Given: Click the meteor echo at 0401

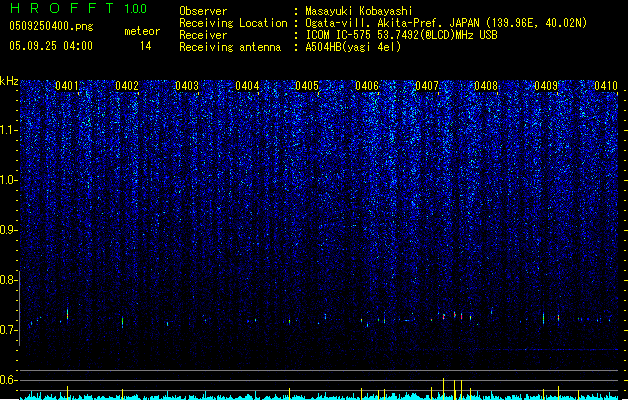Looking at the screenshot, I should coord(67,314).
